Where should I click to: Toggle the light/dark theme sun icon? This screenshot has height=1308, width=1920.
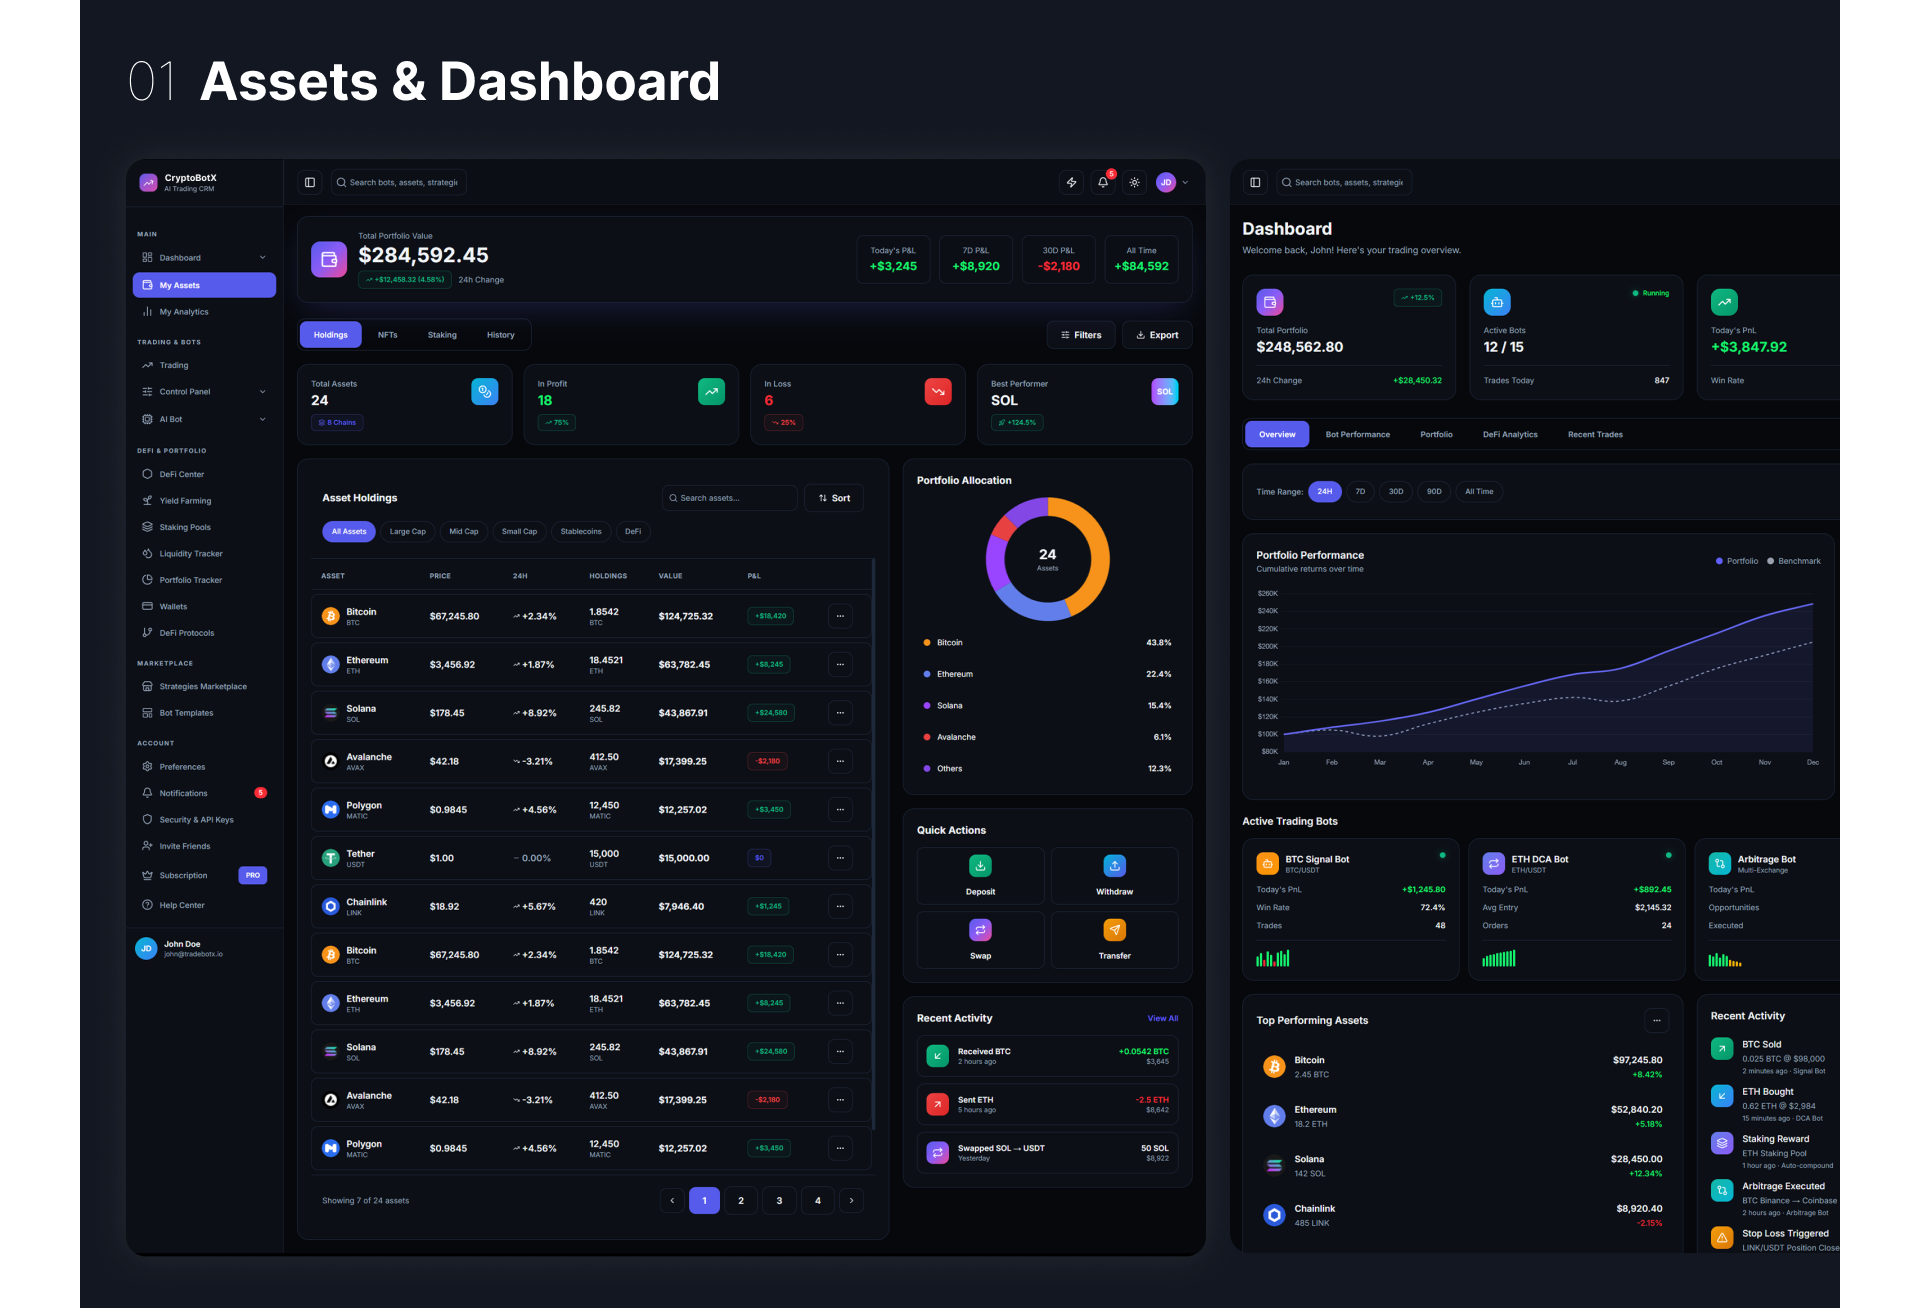point(1134,182)
